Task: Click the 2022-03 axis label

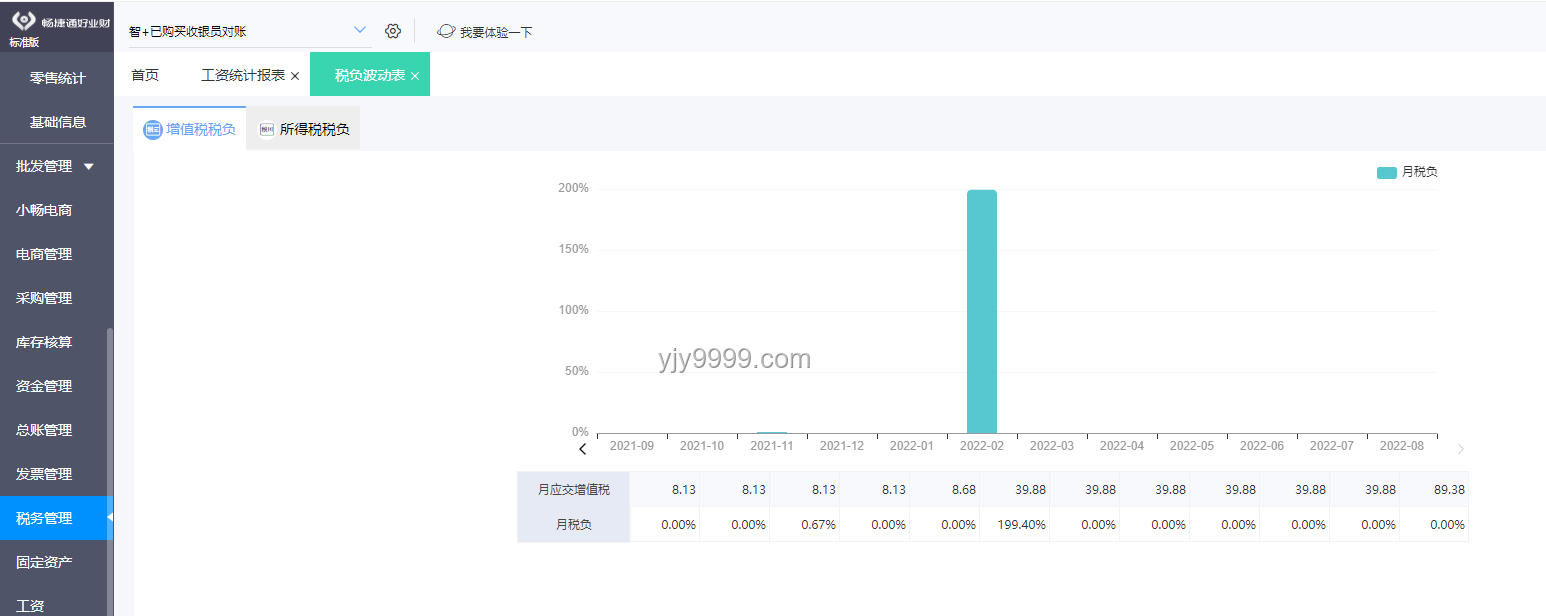Action: click(1052, 446)
